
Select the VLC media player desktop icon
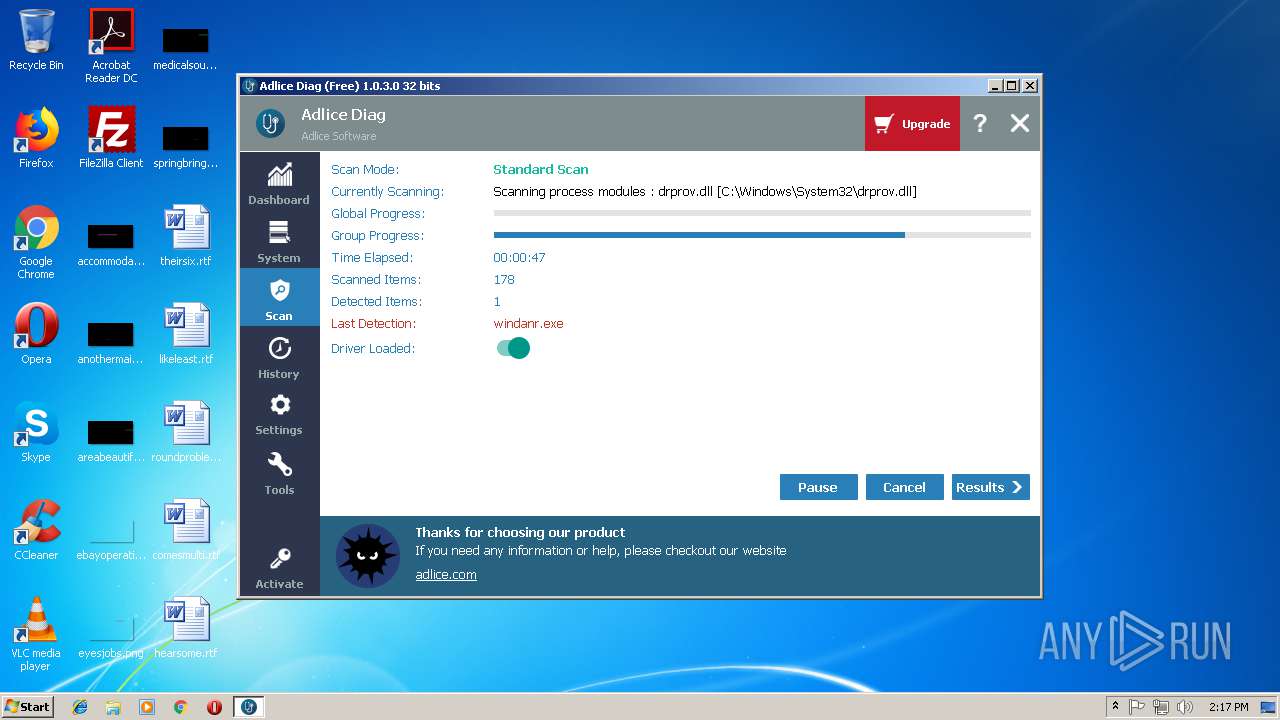click(x=36, y=634)
